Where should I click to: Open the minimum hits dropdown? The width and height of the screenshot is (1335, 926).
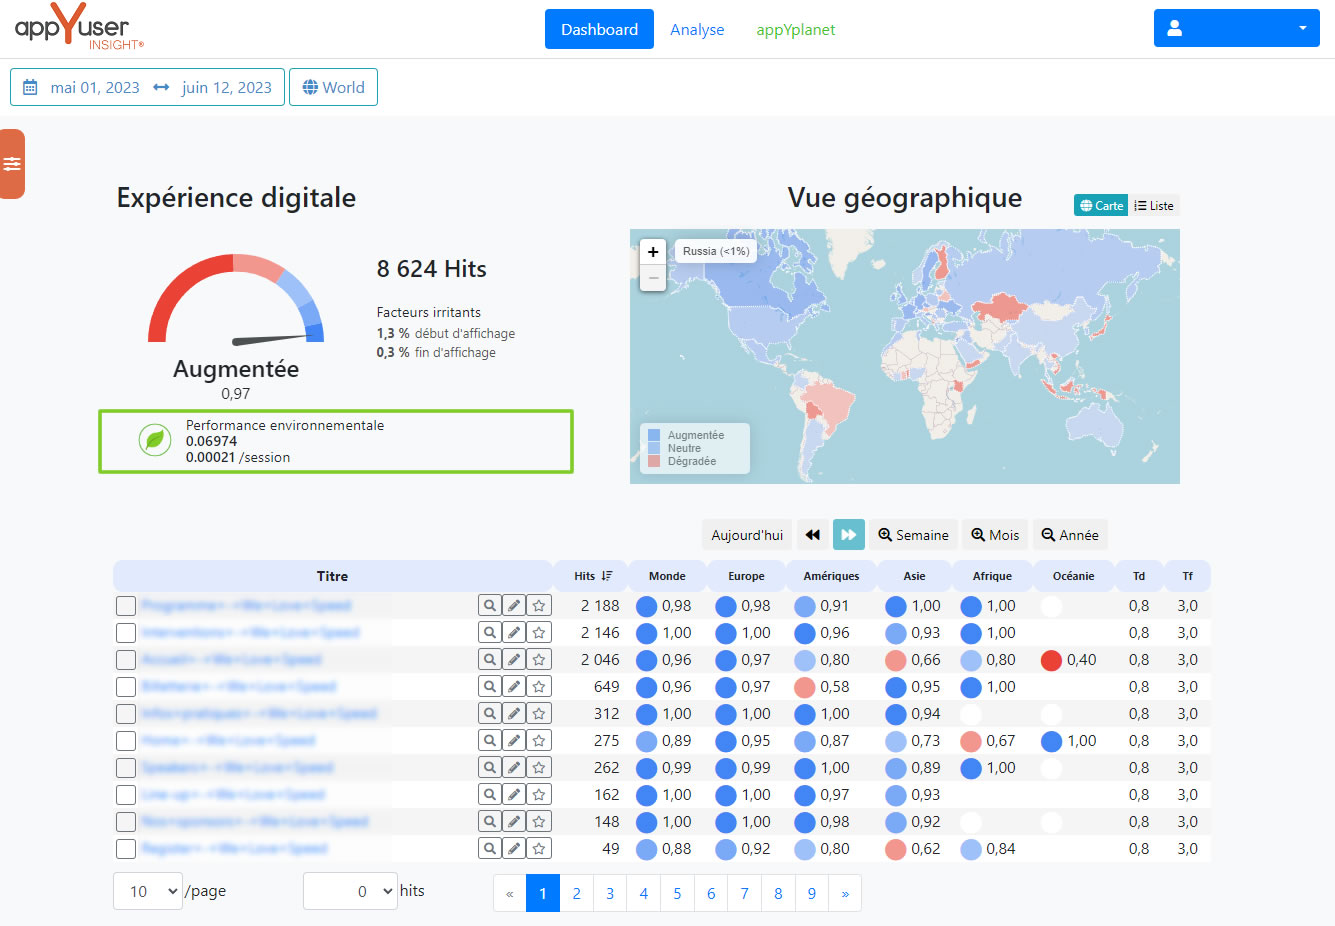click(350, 891)
